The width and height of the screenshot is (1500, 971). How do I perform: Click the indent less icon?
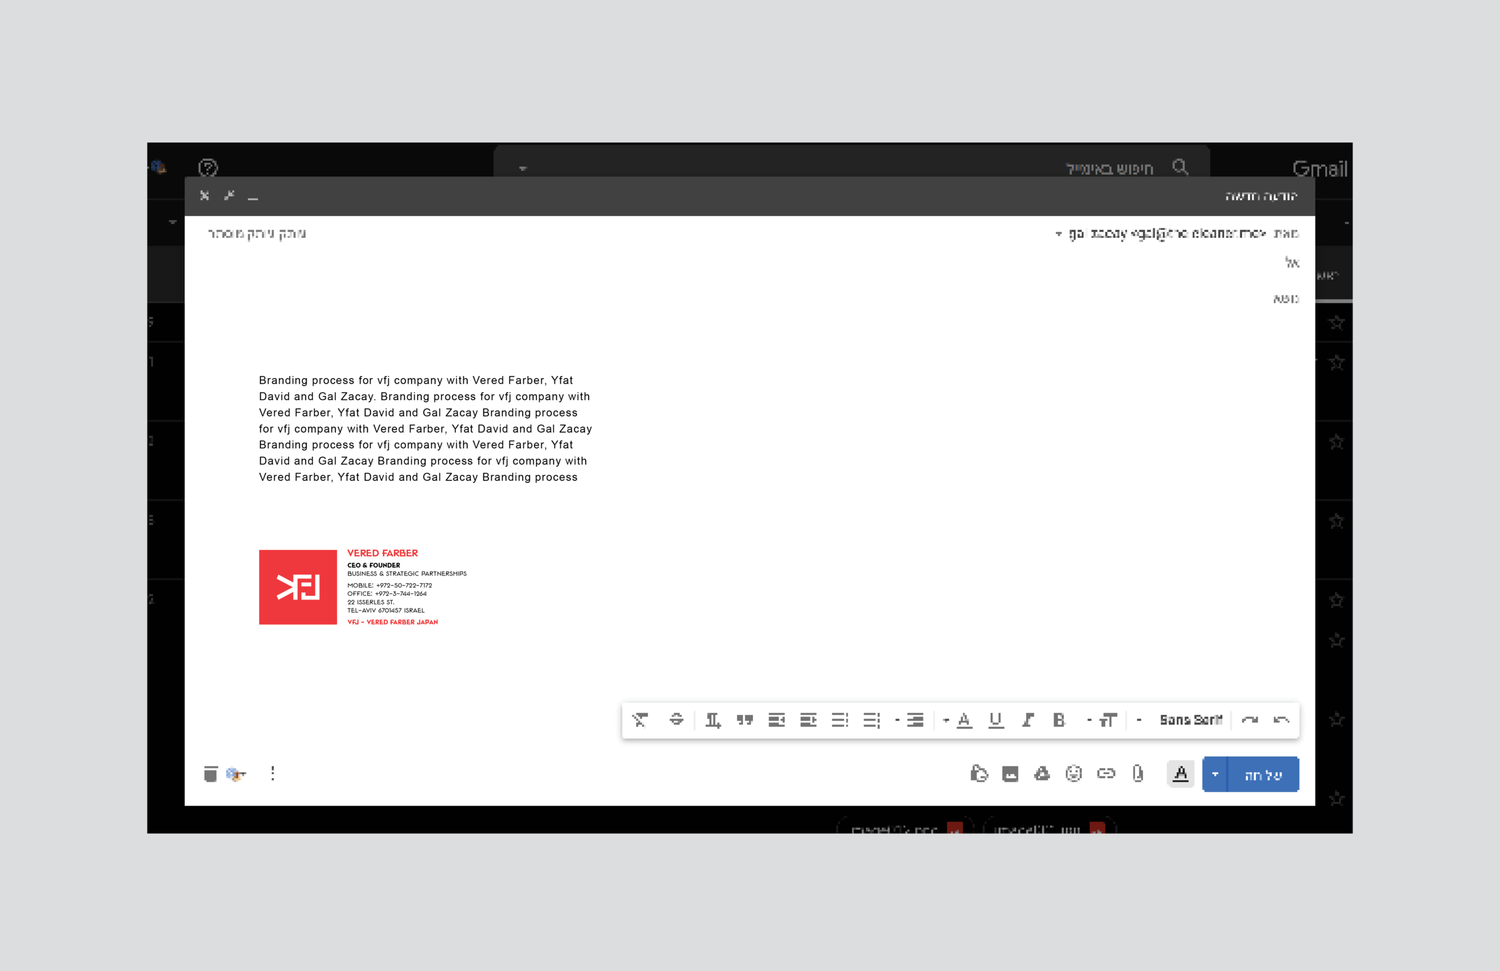click(x=808, y=720)
